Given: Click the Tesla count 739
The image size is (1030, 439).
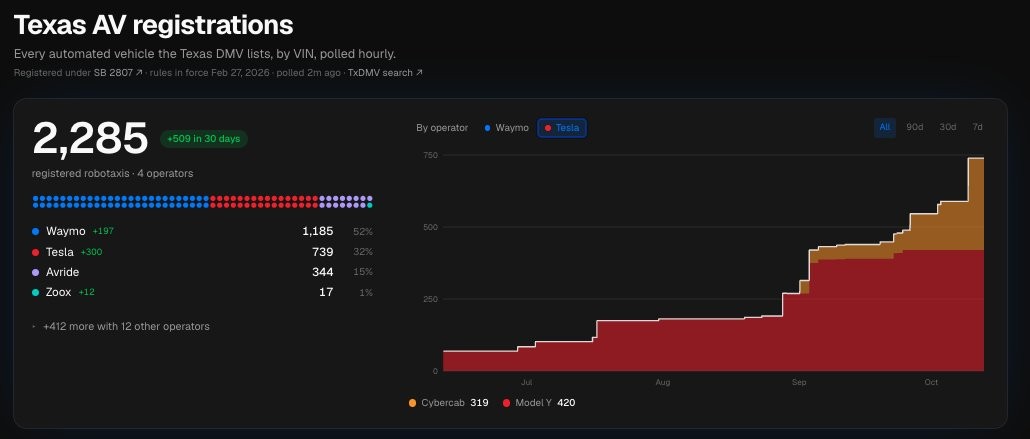Looking at the screenshot, I should coord(323,252).
